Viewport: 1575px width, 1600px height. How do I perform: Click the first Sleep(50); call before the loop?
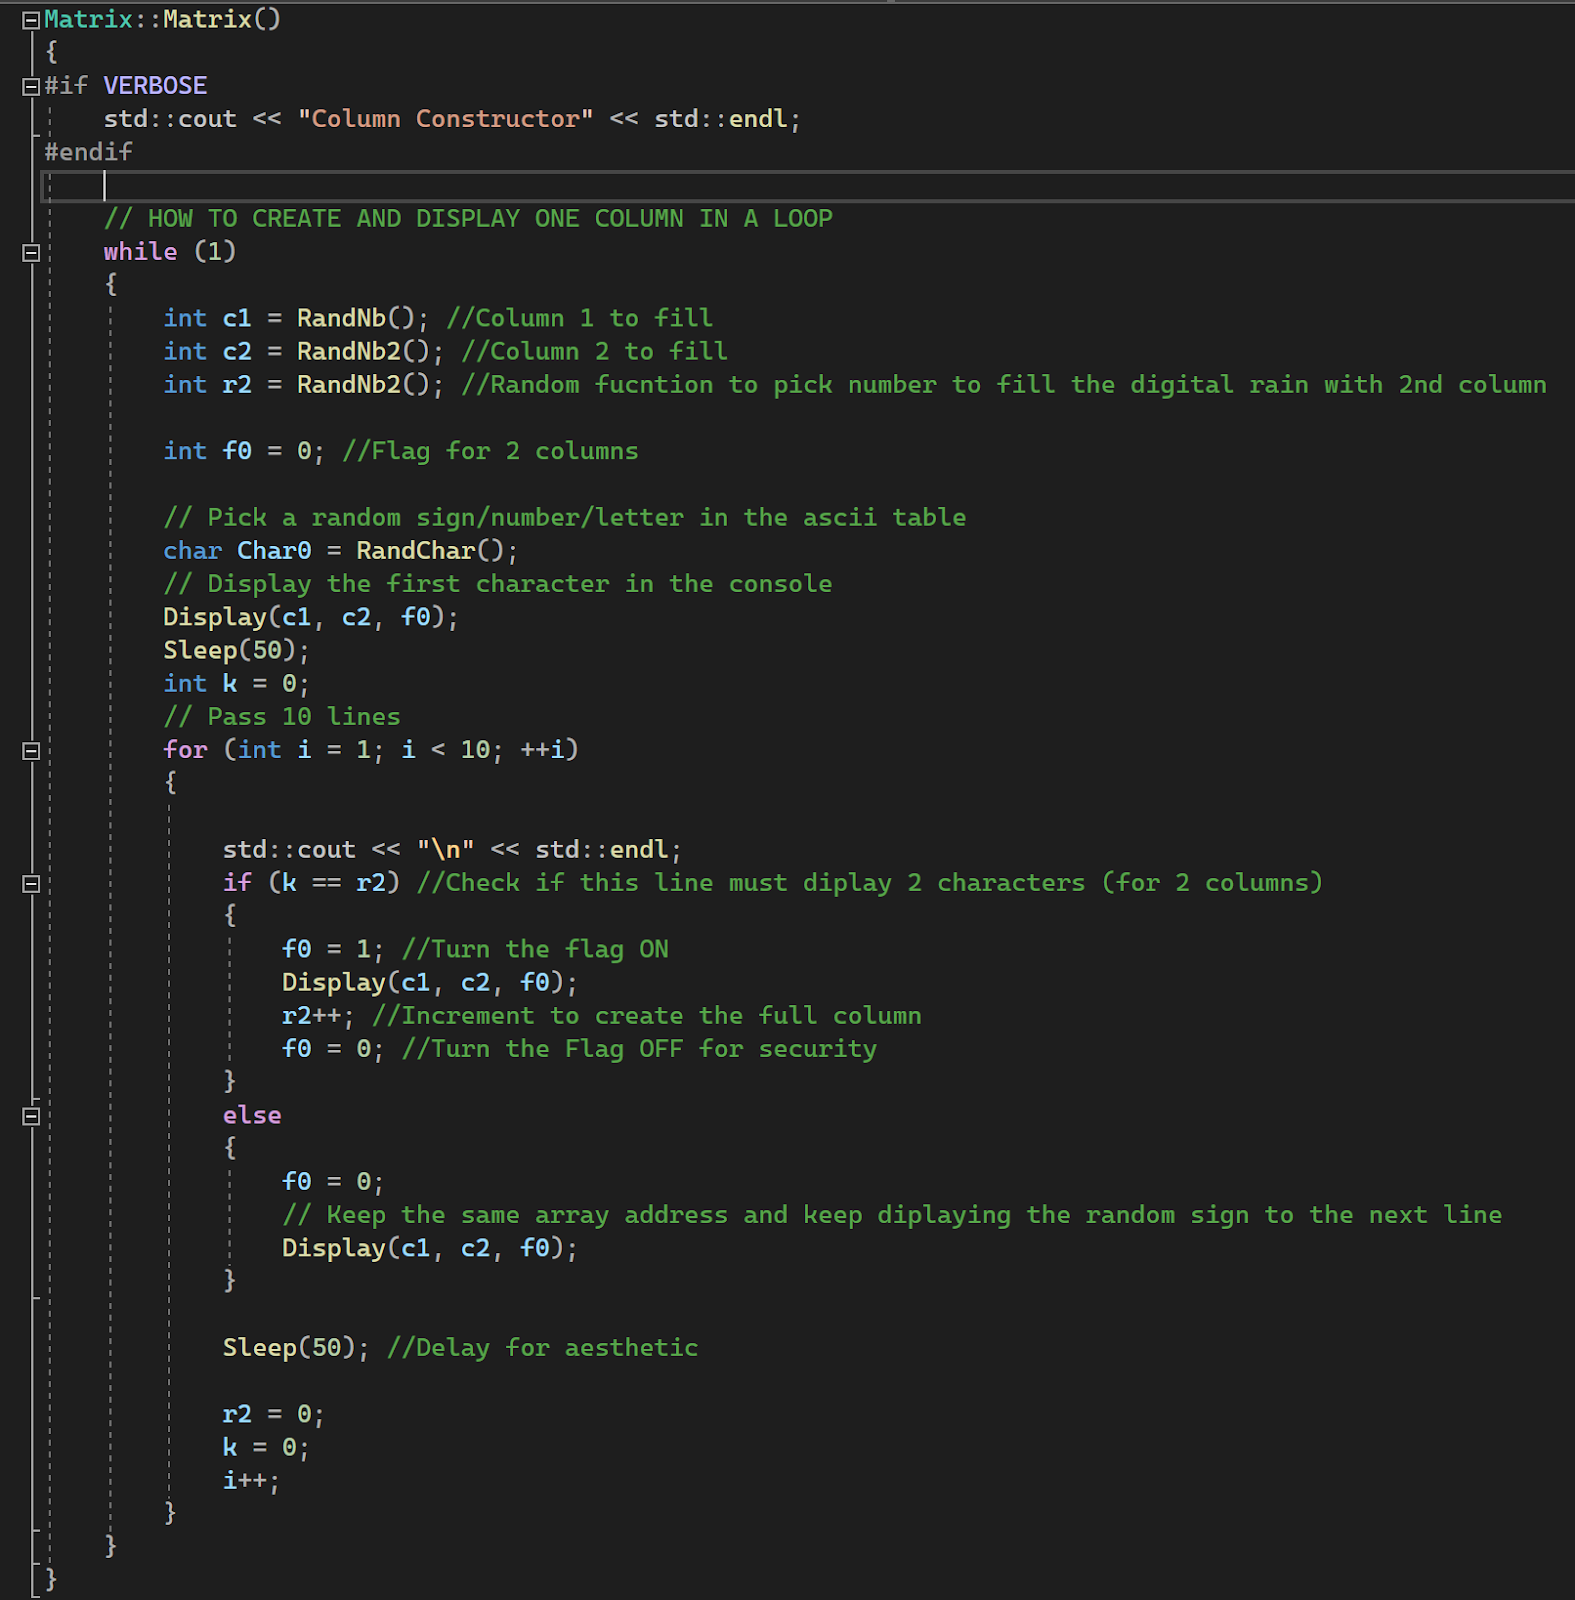pos(237,650)
